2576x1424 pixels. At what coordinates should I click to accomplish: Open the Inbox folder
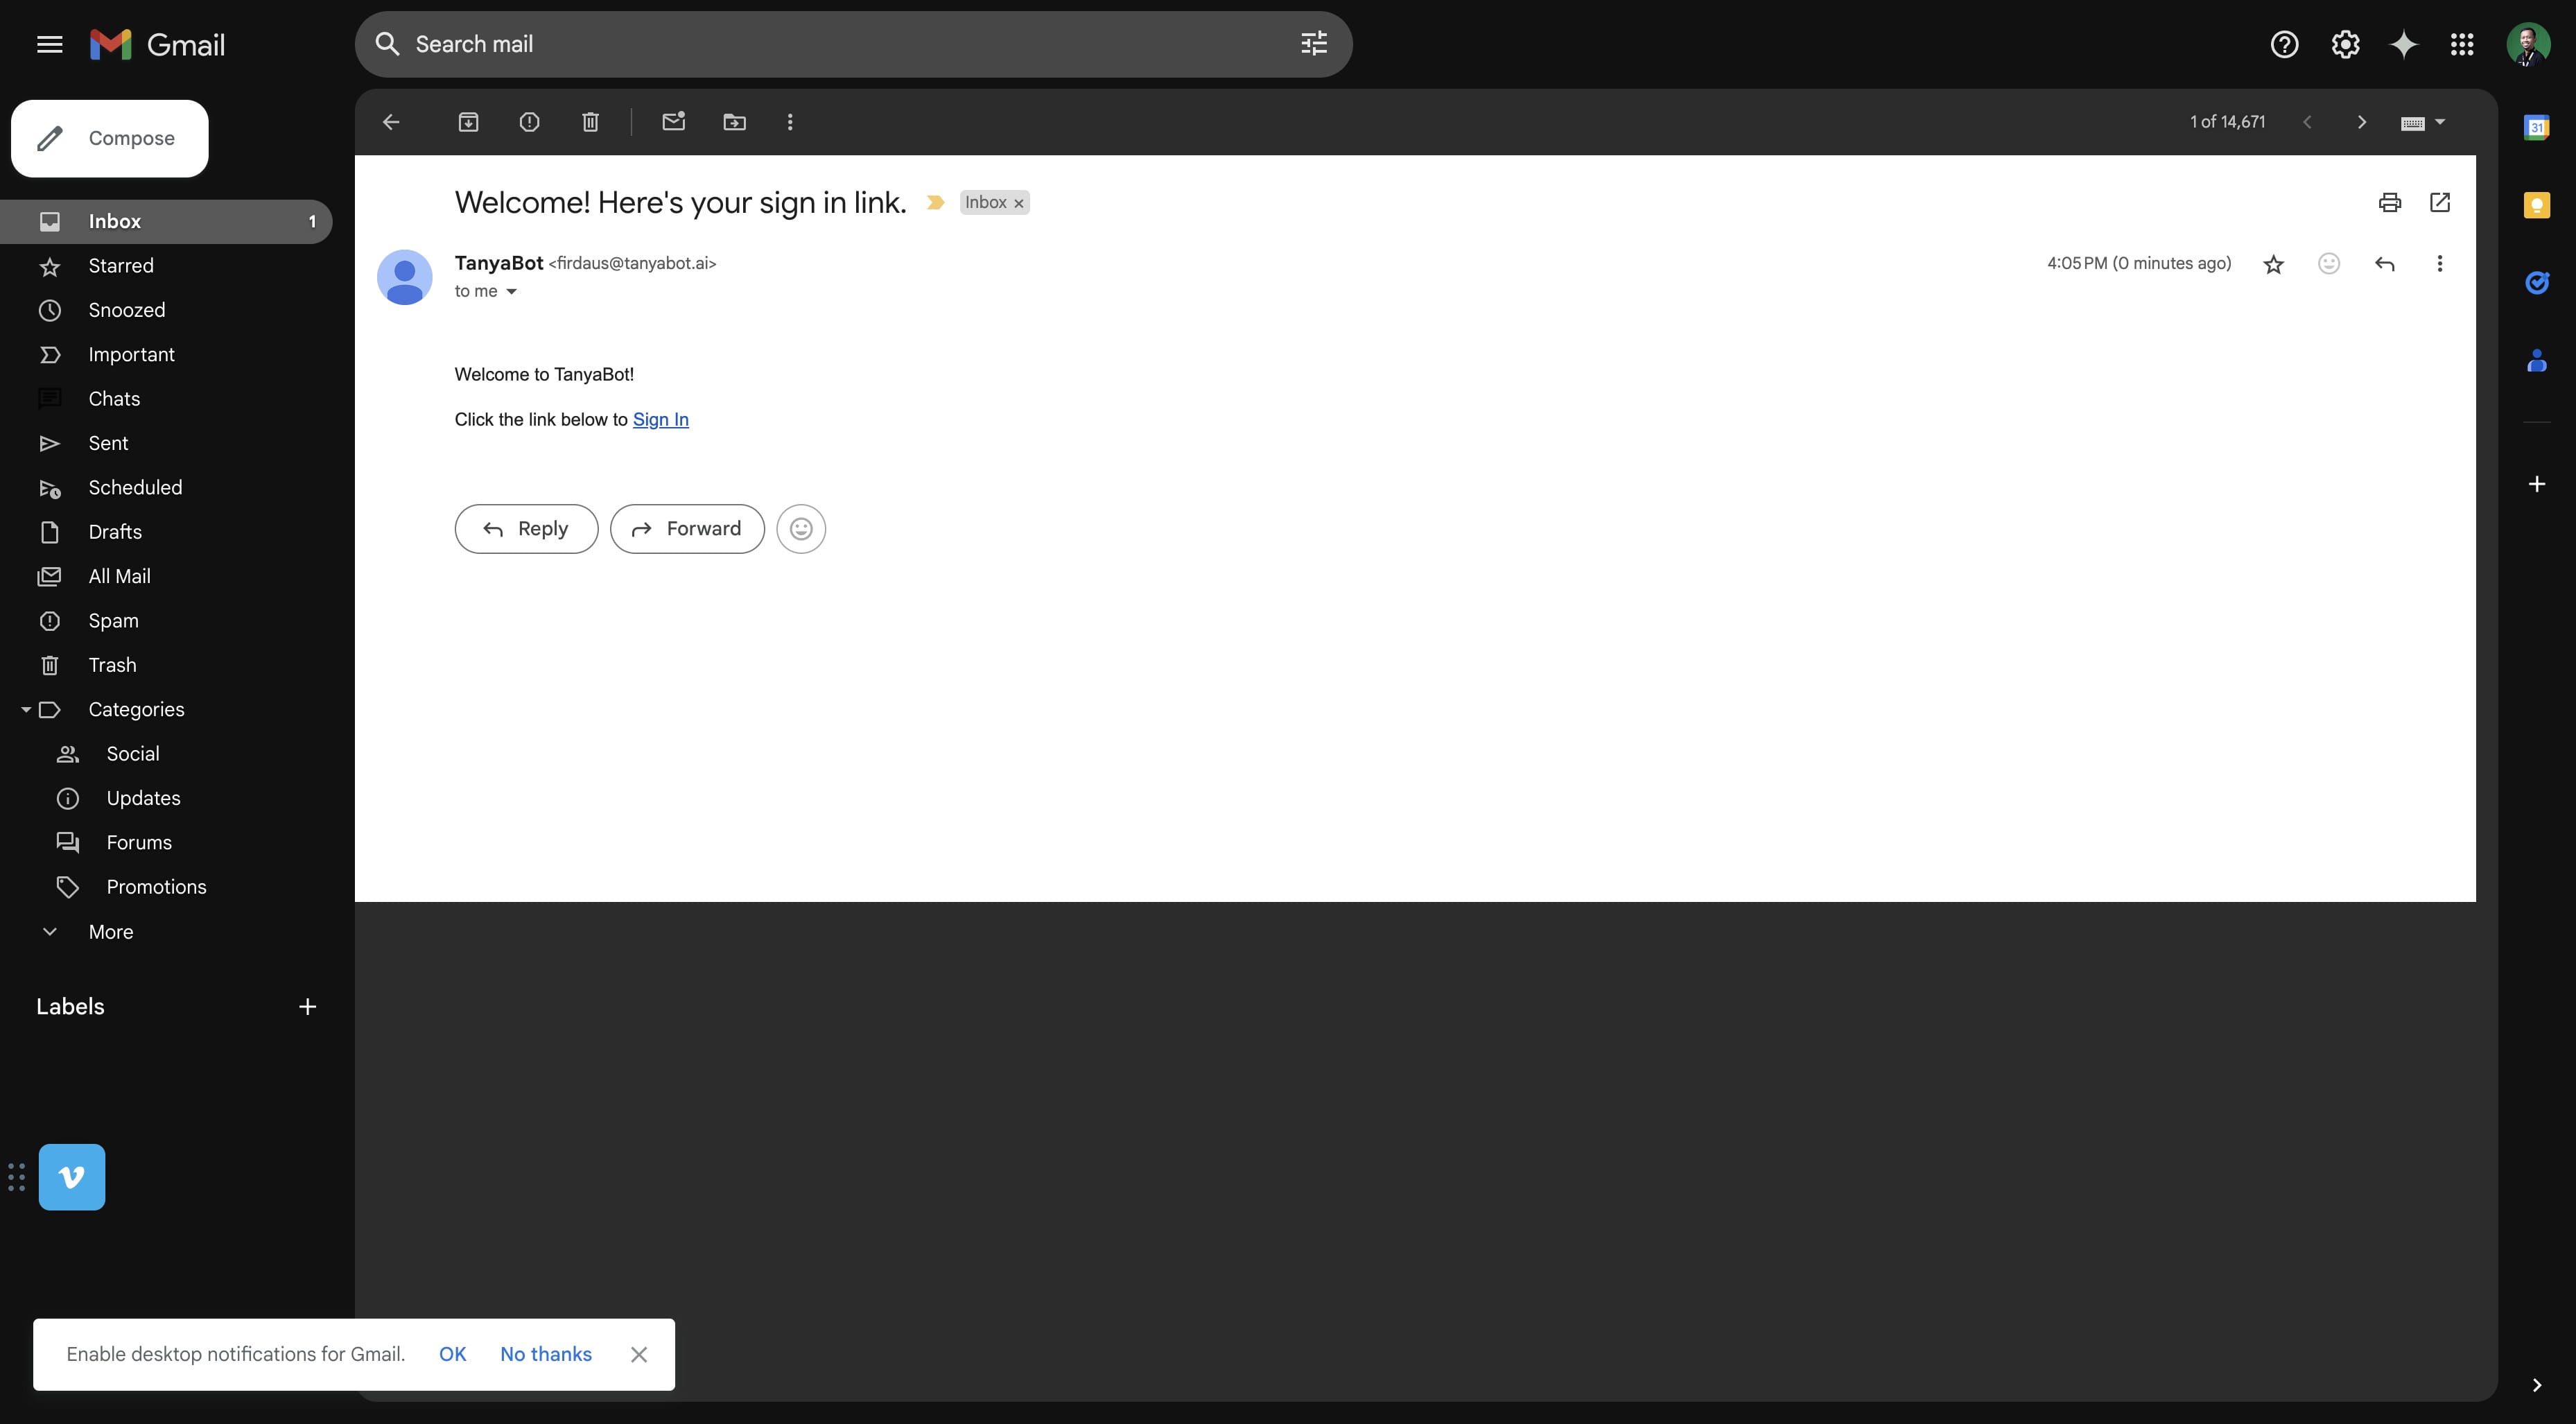coord(166,221)
